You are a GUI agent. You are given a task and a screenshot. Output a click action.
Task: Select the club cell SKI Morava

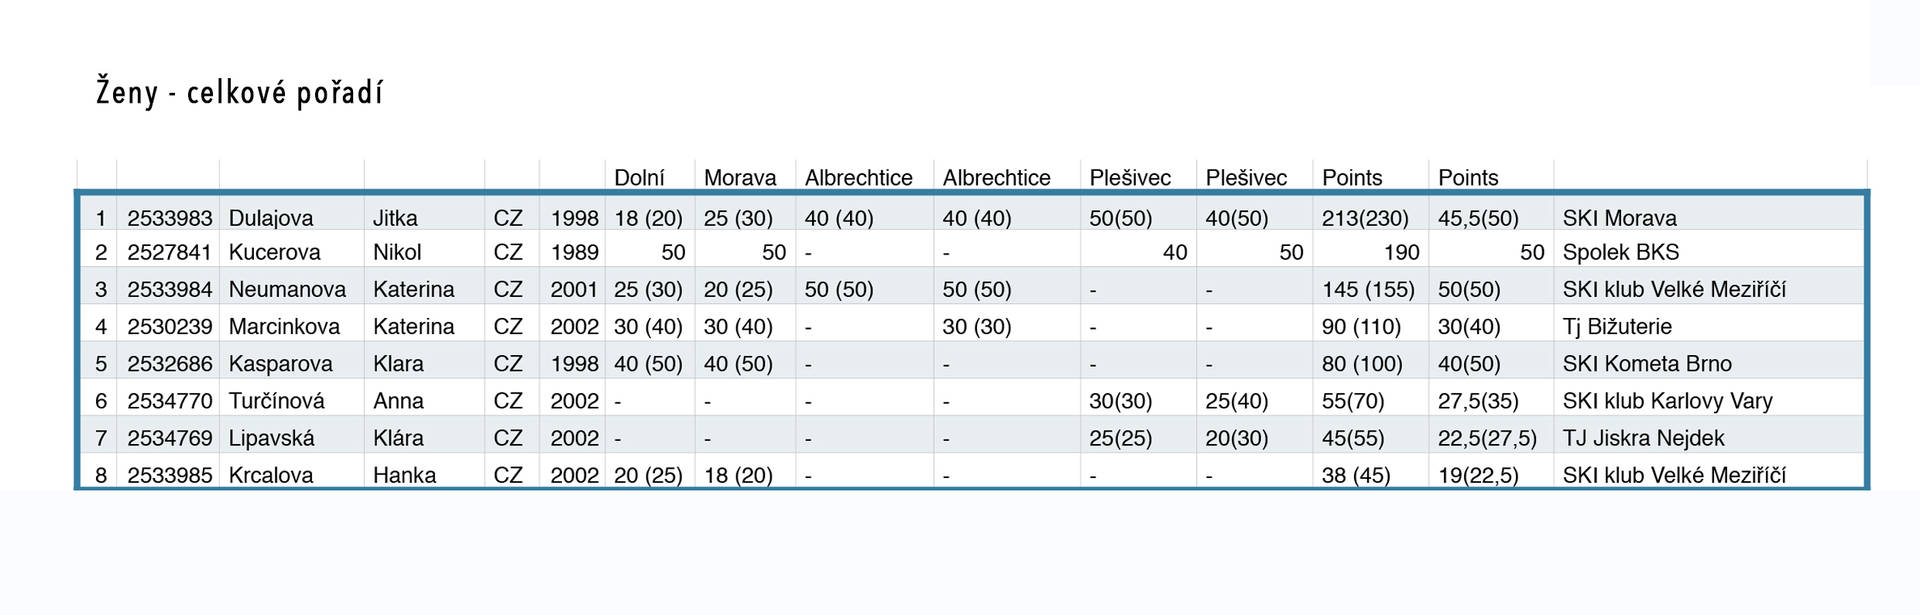point(1619,218)
